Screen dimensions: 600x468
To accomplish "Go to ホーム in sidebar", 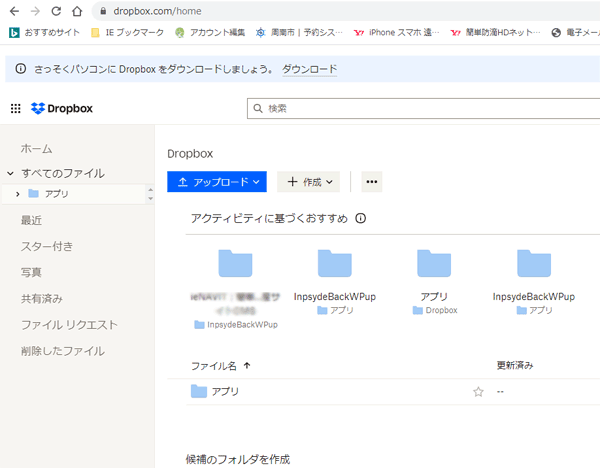I will pos(36,148).
